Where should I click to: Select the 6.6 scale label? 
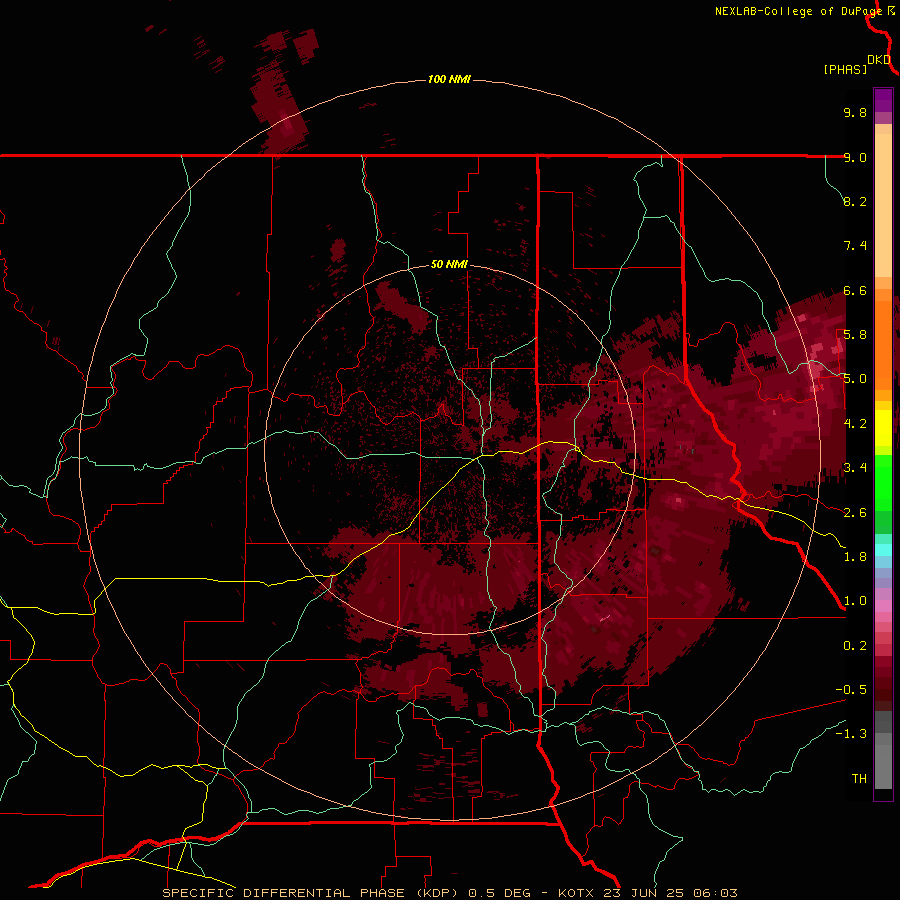[855, 290]
